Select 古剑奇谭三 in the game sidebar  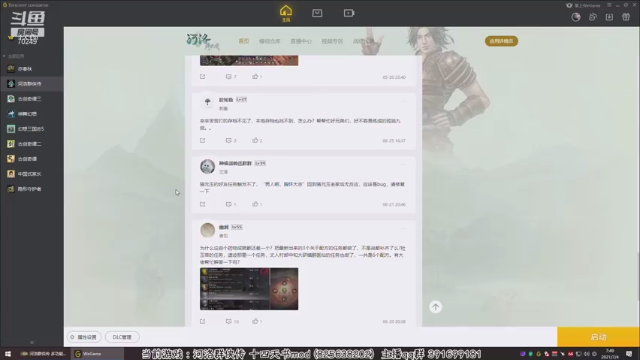pyautogui.click(x=31, y=99)
